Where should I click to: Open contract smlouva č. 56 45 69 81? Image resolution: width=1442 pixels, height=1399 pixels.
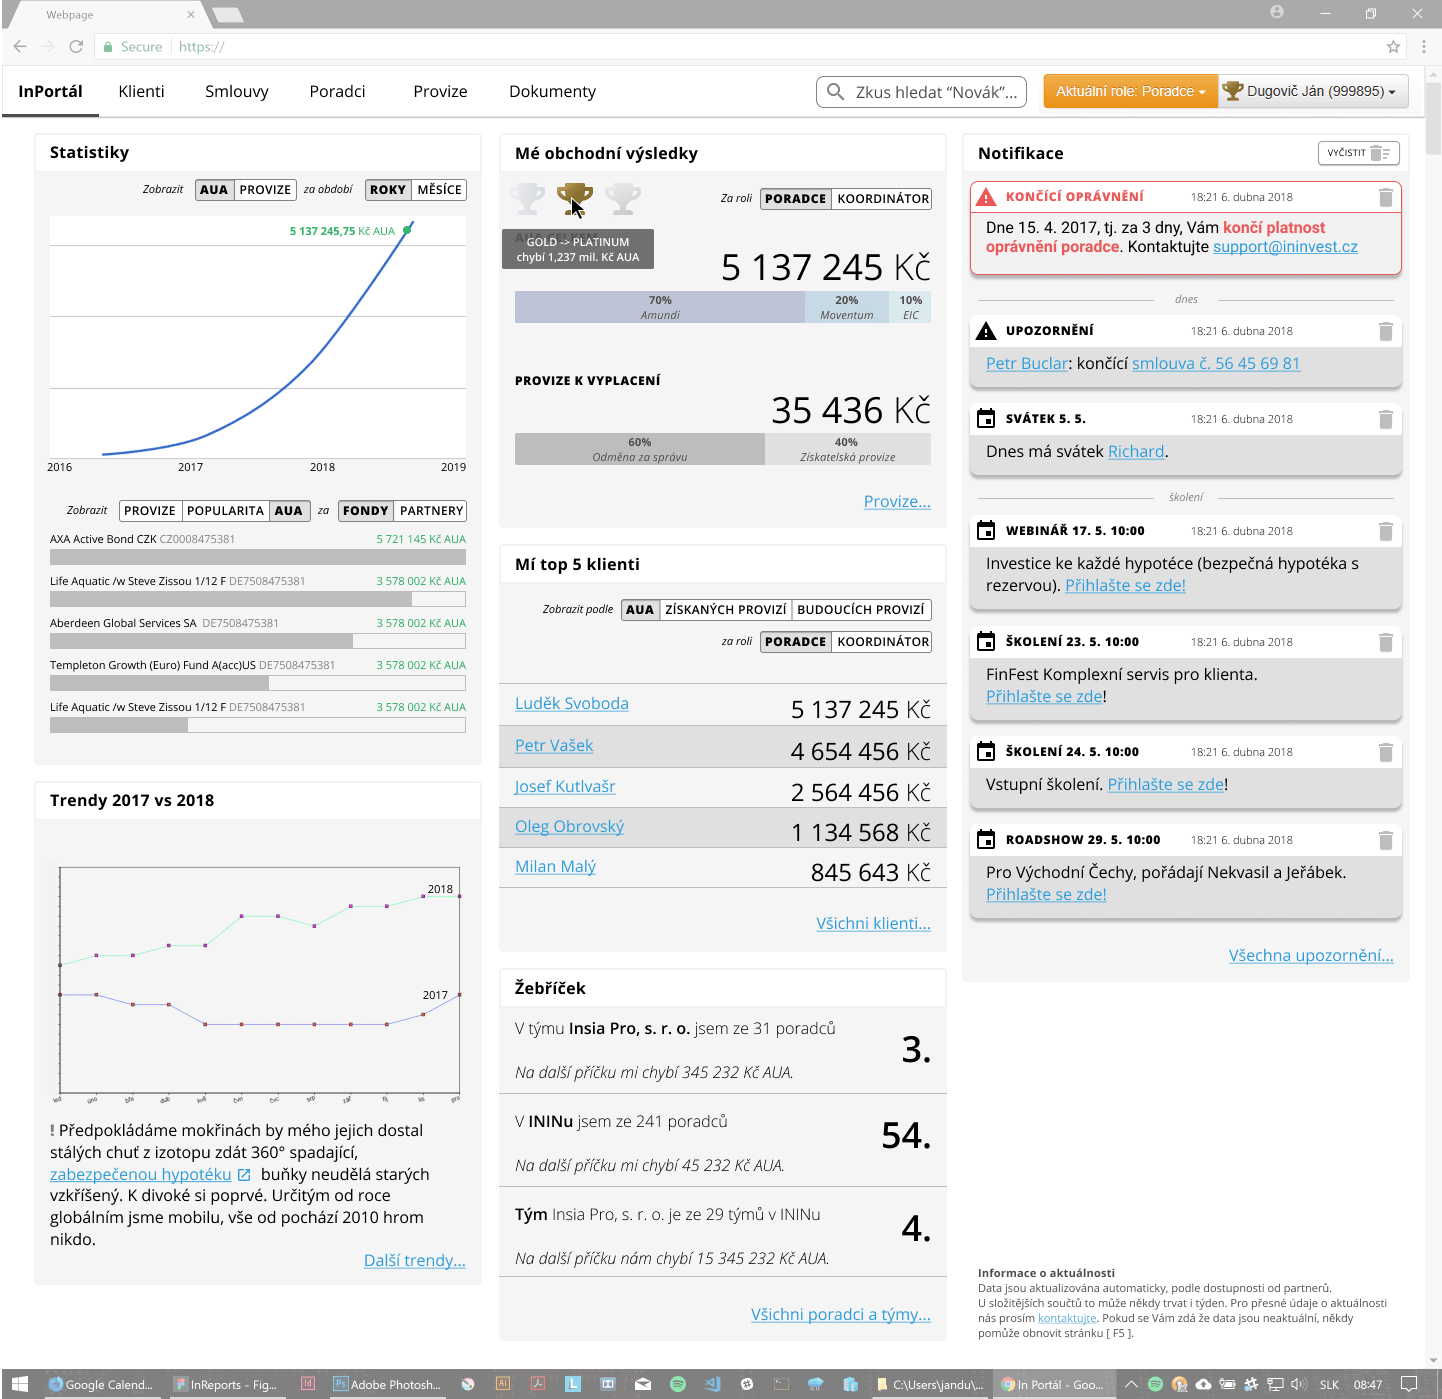(x=1215, y=363)
